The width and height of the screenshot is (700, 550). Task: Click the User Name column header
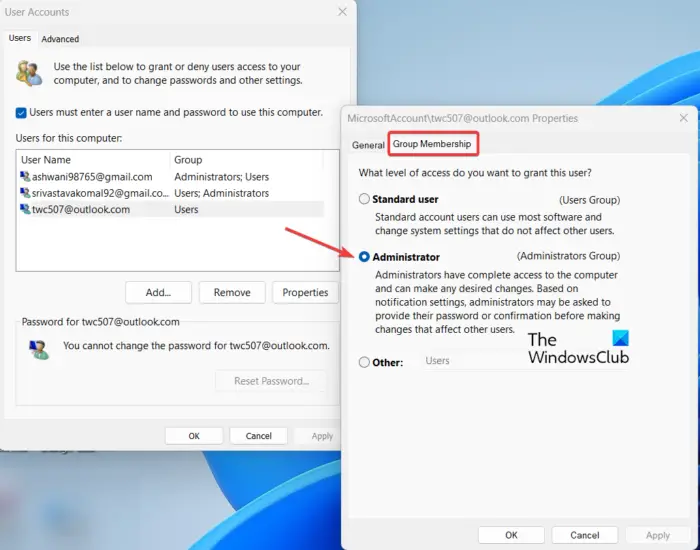point(93,160)
